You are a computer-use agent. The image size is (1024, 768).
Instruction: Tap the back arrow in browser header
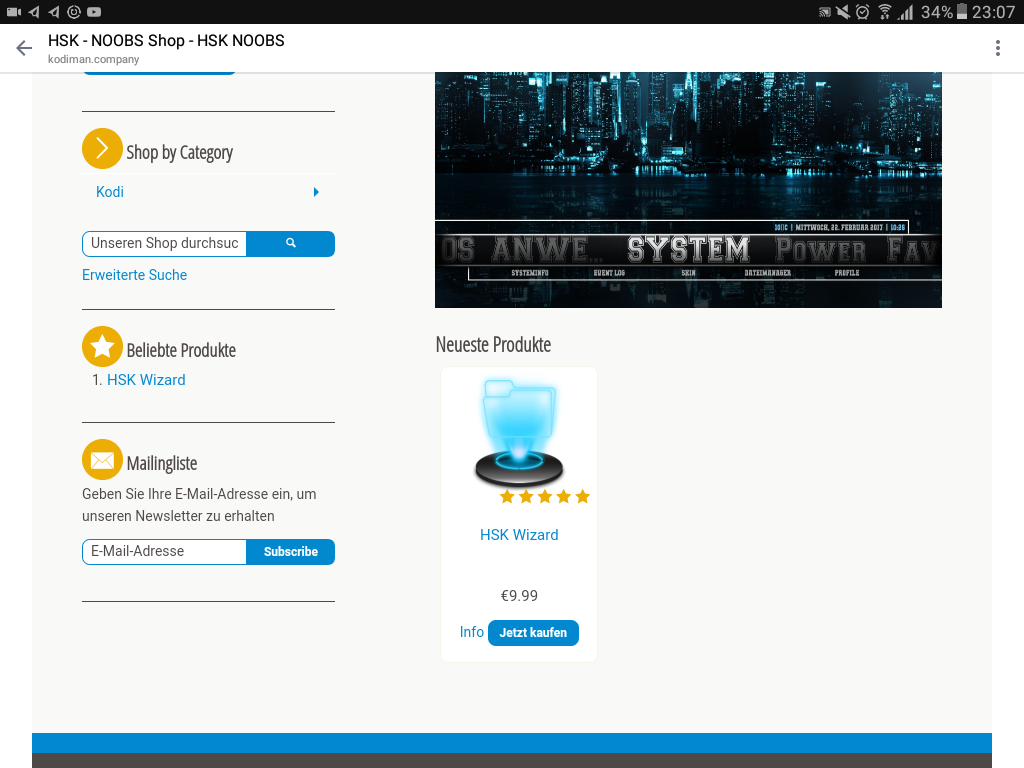24,48
